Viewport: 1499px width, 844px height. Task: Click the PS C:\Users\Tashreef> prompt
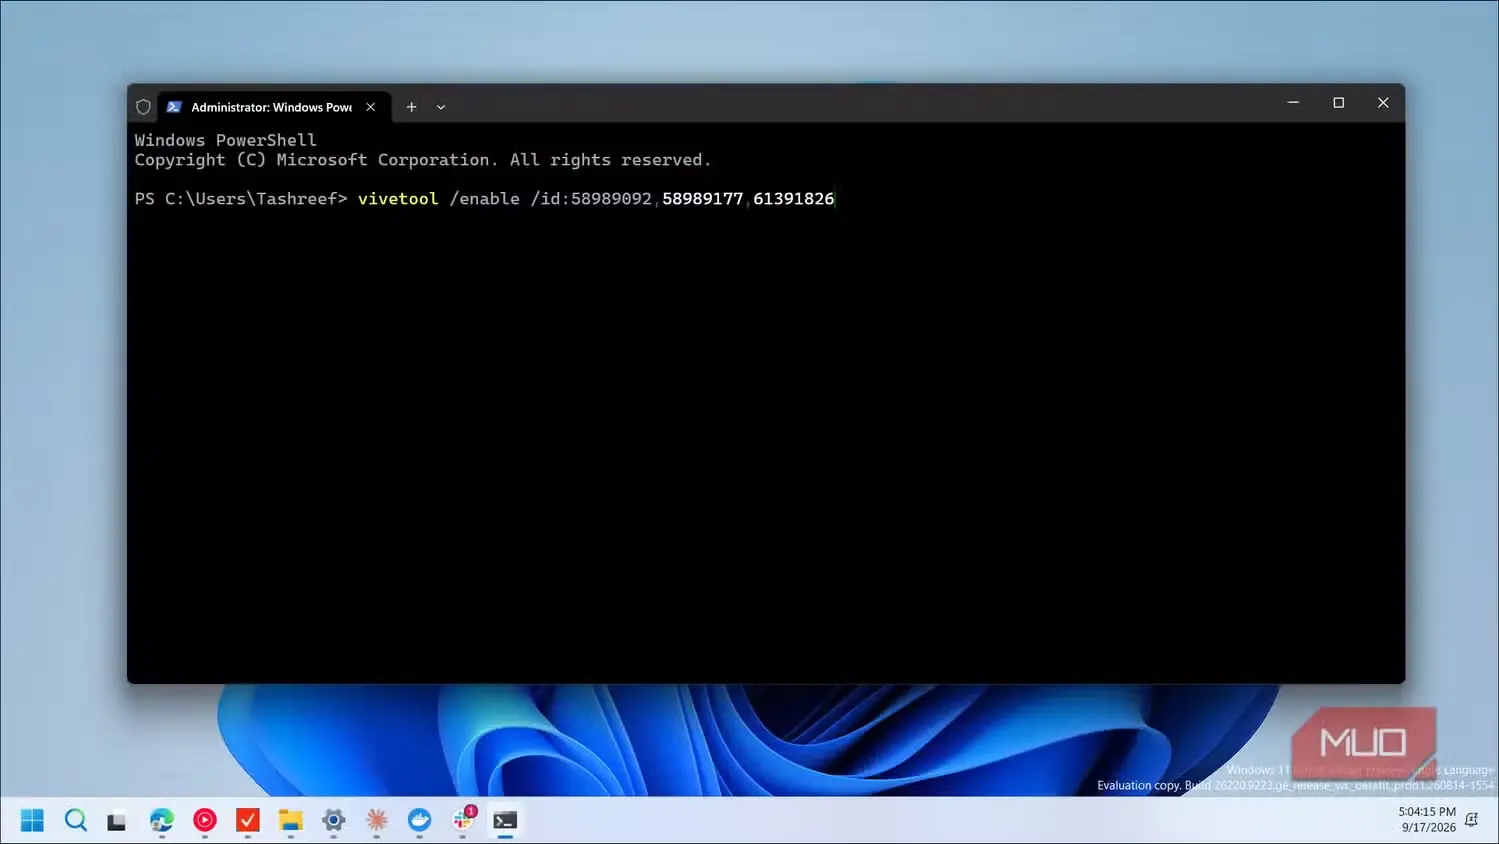(x=241, y=199)
